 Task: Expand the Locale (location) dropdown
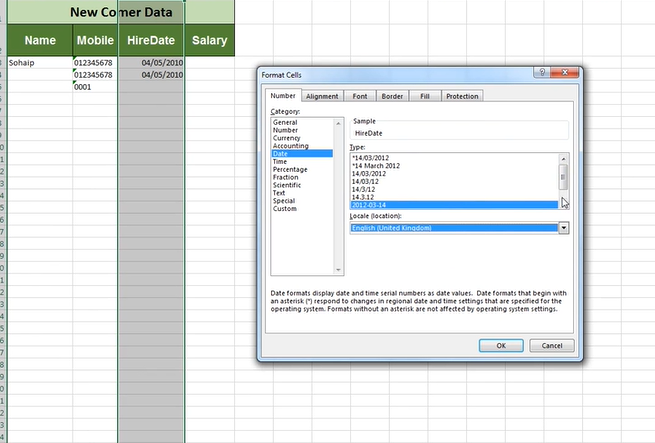[x=563, y=228]
